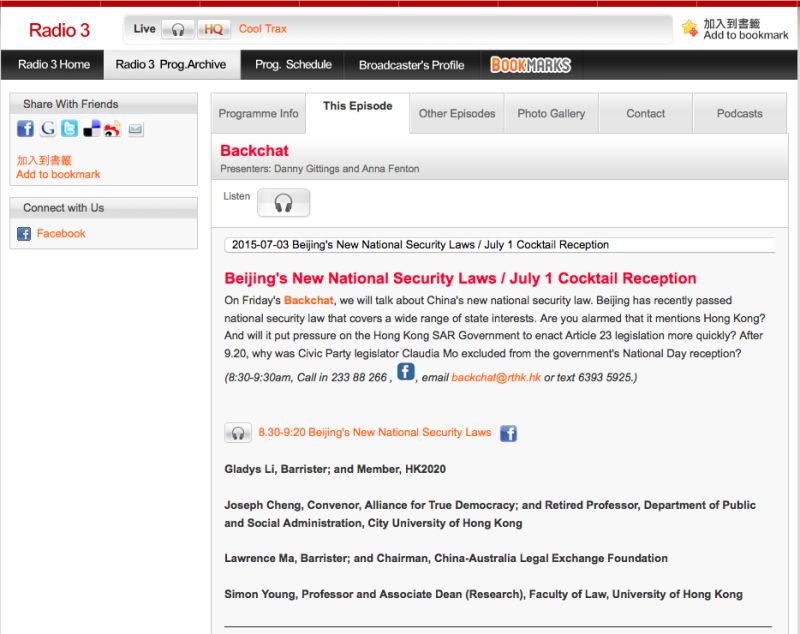Switch to Other Episodes tab

click(457, 114)
